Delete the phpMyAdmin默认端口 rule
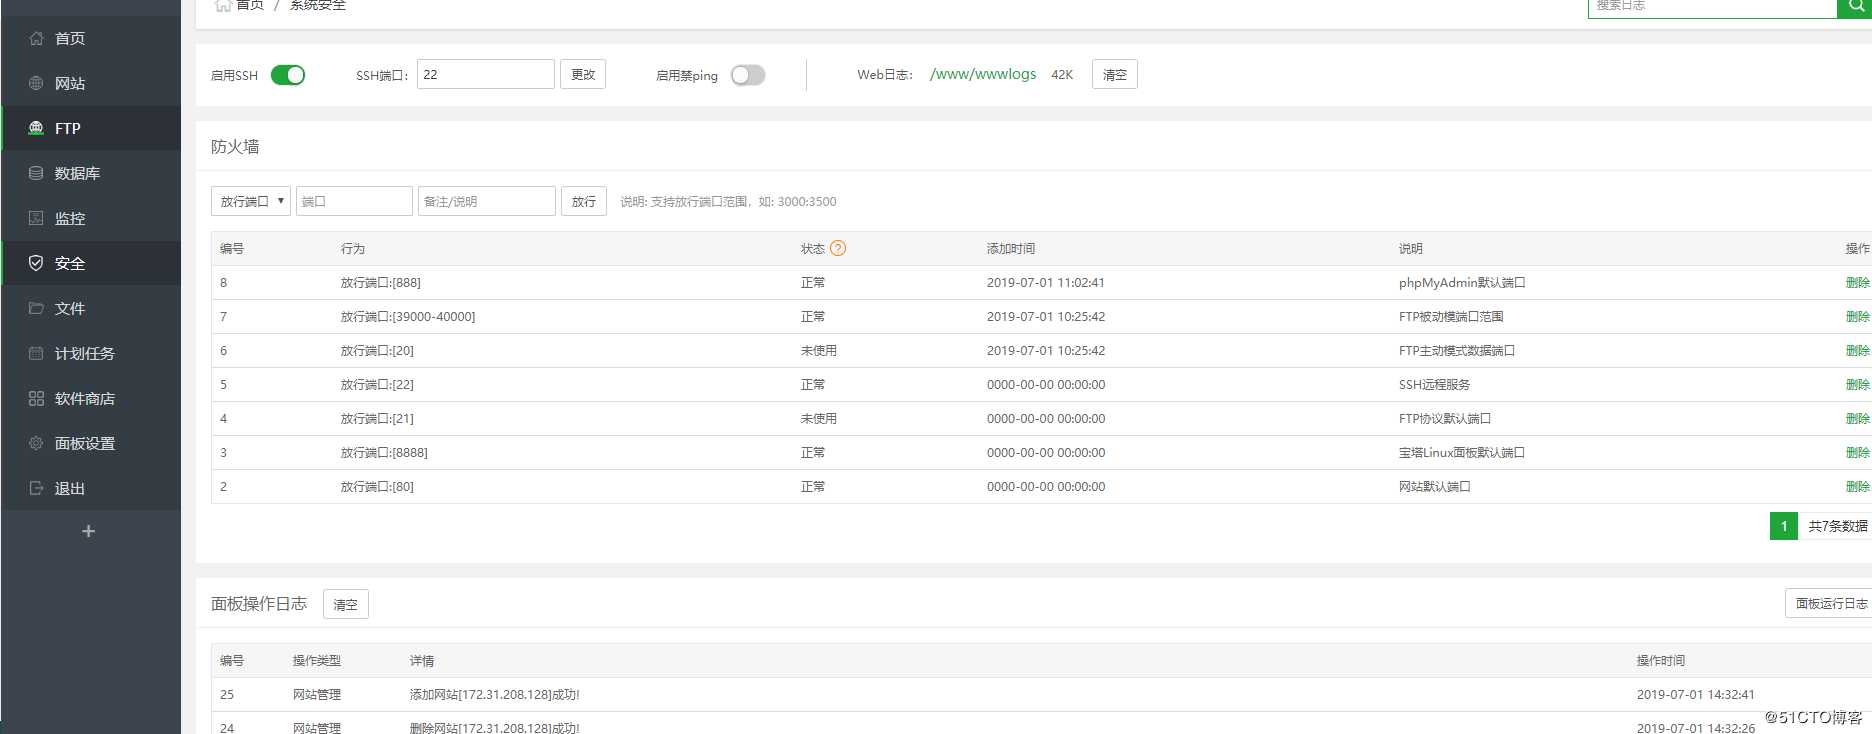Screen dimensions: 1872x734 click(1857, 282)
